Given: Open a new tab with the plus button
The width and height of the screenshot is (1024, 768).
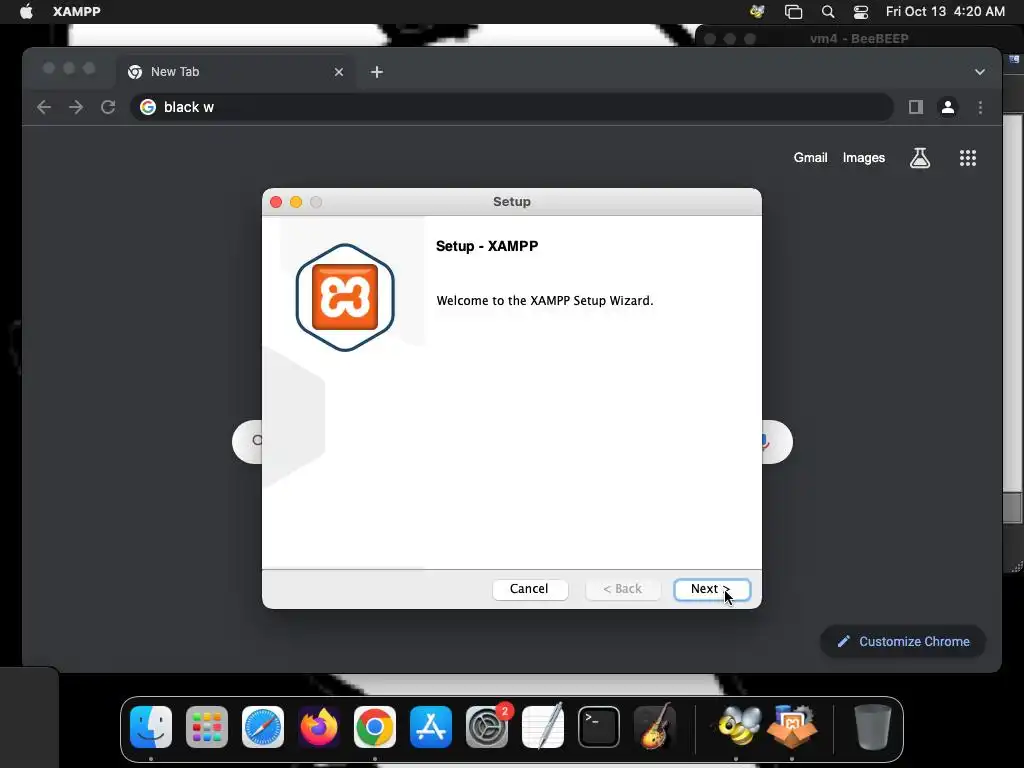Looking at the screenshot, I should tap(377, 72).
